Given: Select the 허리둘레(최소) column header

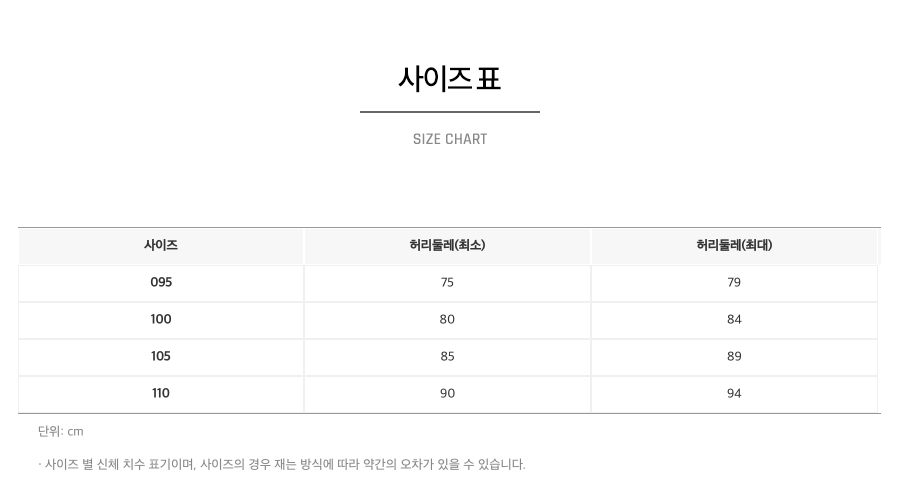Looking at the screenshot, I should 447,245.
